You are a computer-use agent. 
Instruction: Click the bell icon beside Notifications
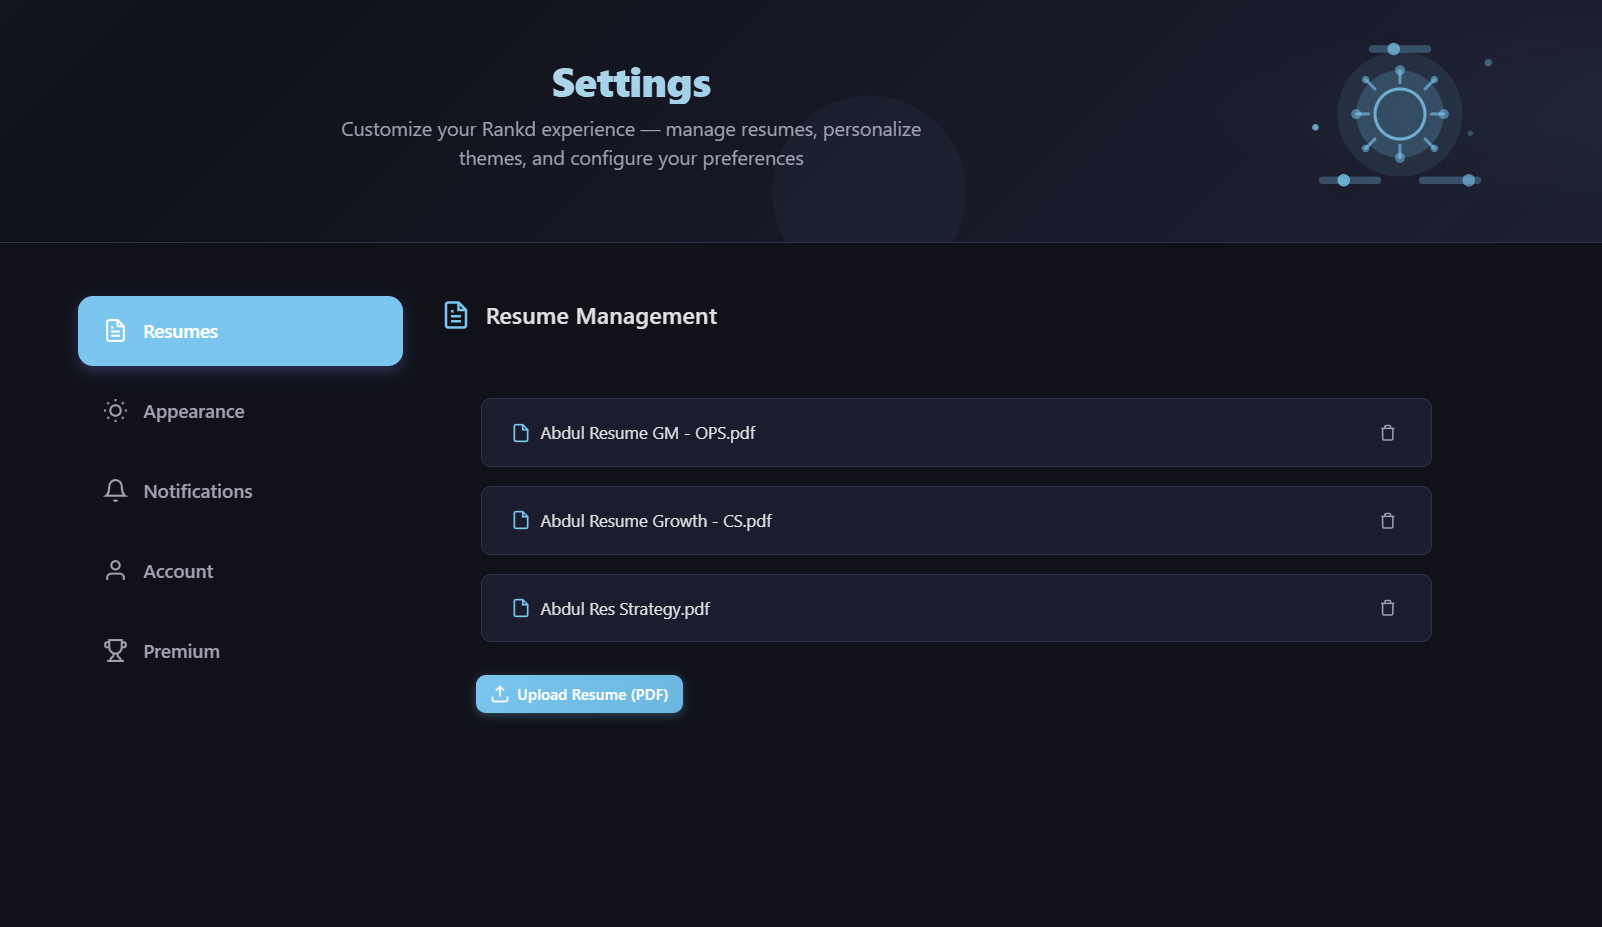pyautogui.click(x=114, y=490)
